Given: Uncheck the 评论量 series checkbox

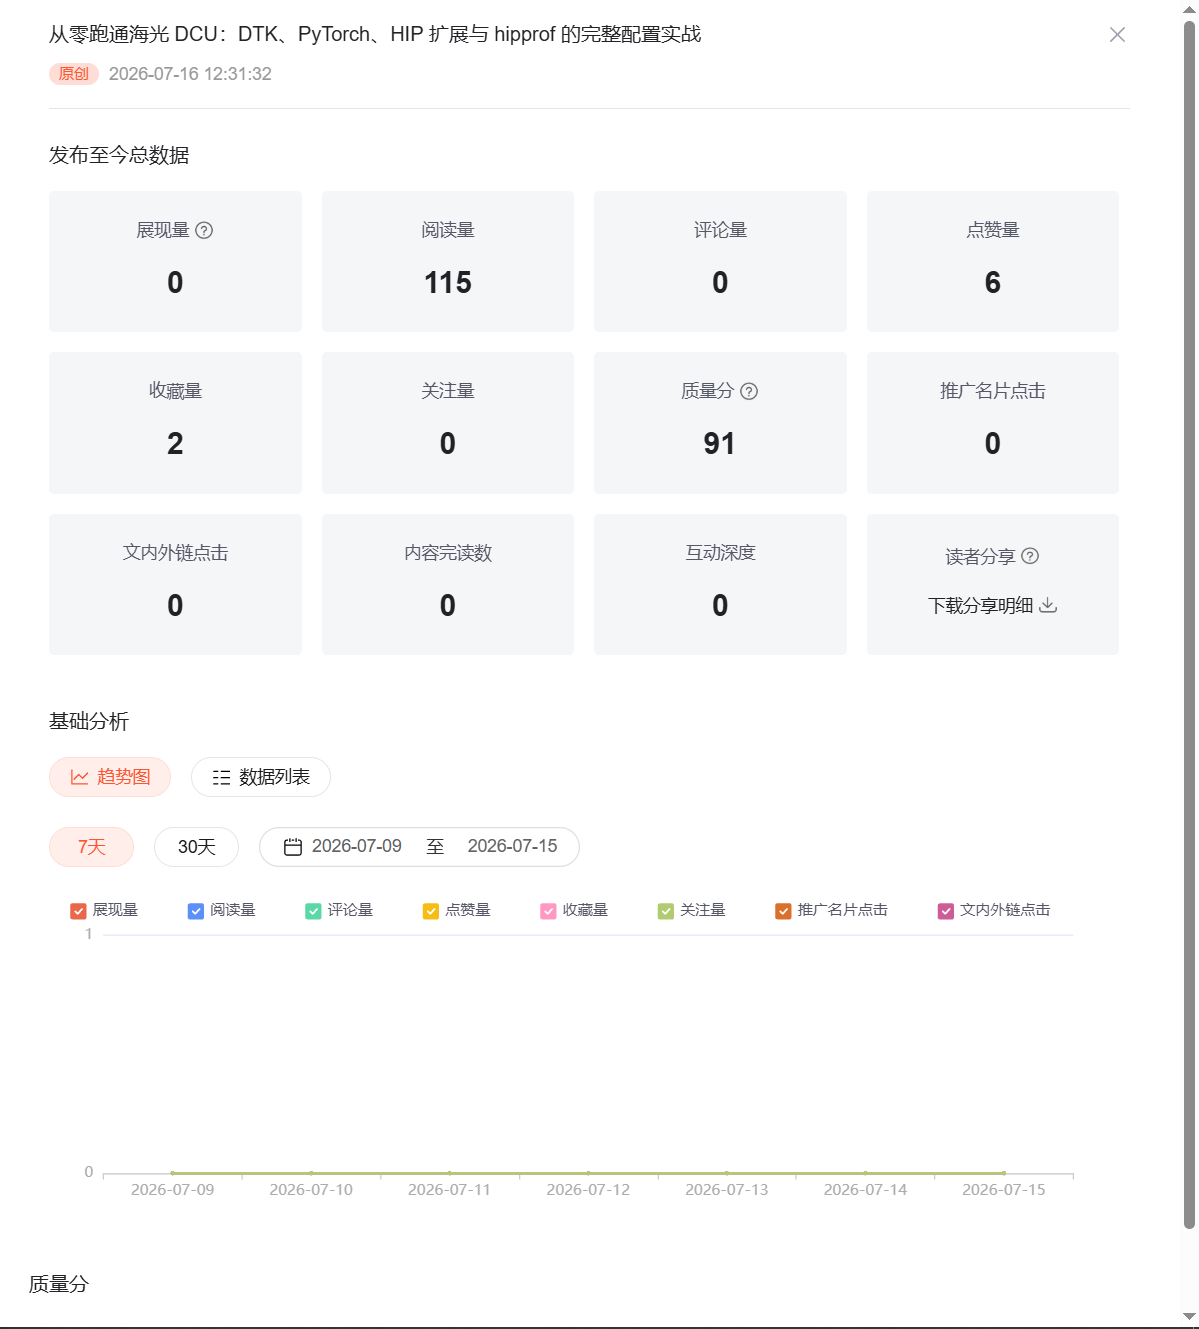Looking at the screenshot, I should click(313, 911).
